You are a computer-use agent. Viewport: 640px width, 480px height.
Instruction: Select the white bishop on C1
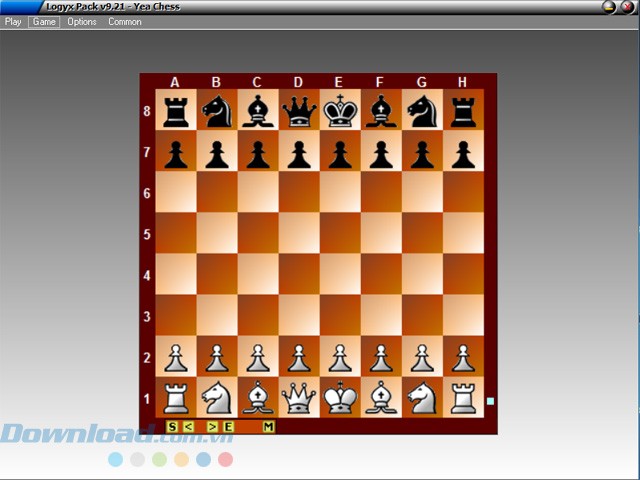pyautogui.click(x=258, y=397)
